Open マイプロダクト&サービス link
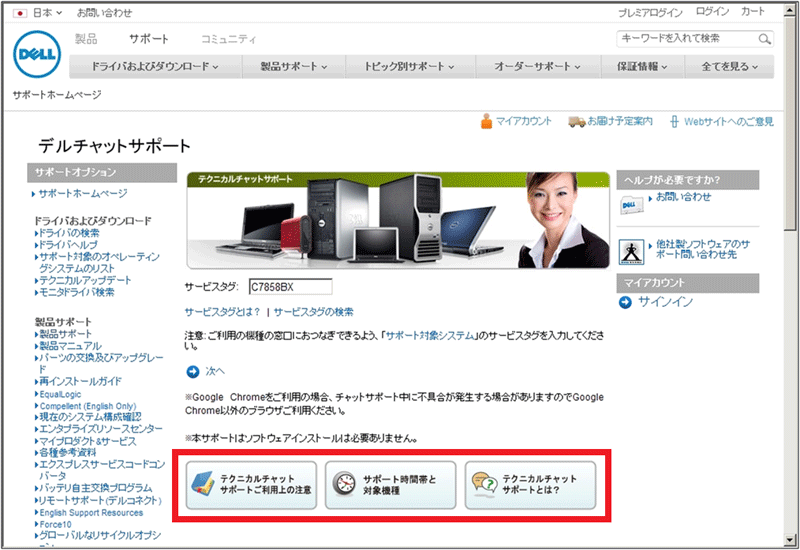The image size is (800, 550). tap(88, 441)
